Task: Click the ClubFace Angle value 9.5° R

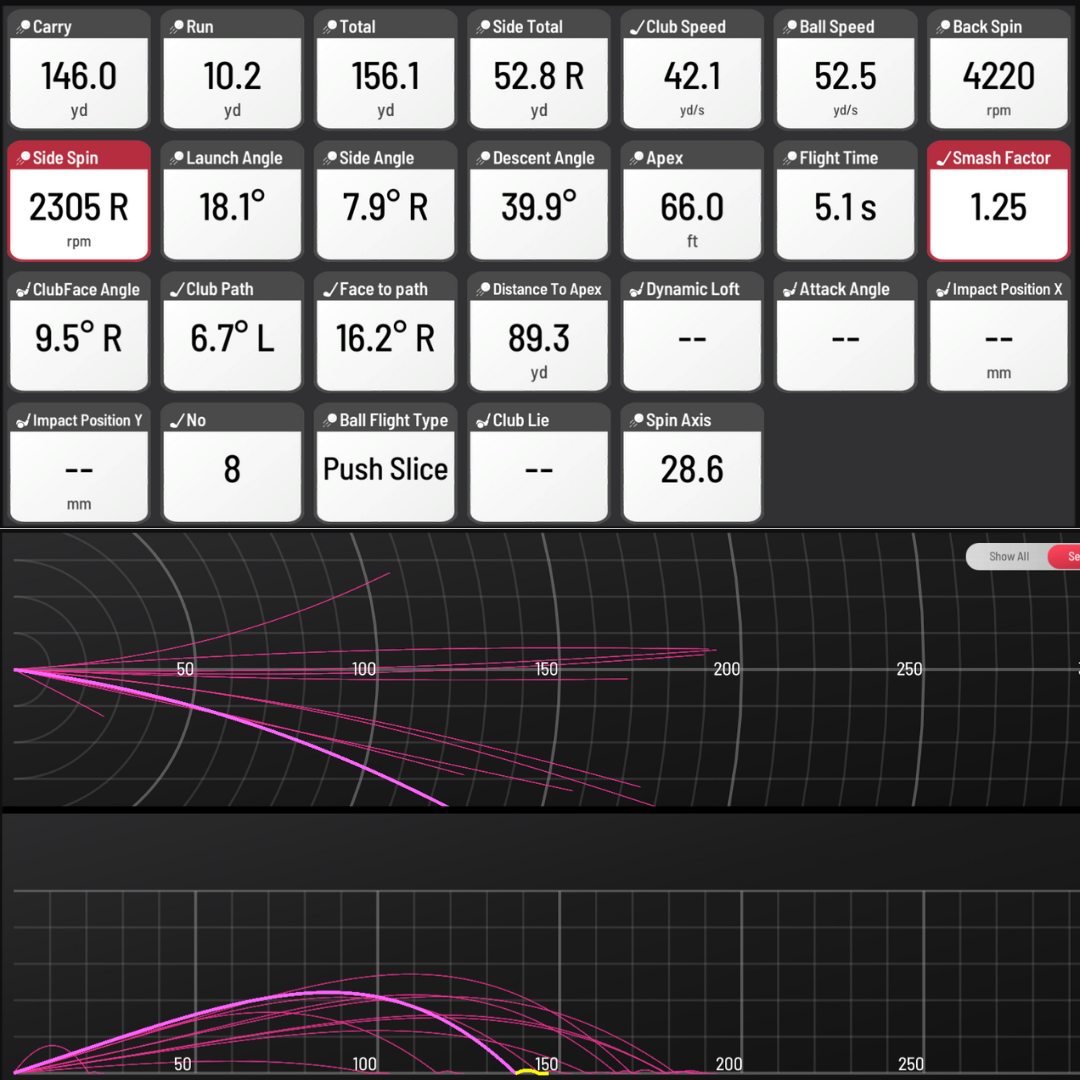Action: tap(79, 338)
